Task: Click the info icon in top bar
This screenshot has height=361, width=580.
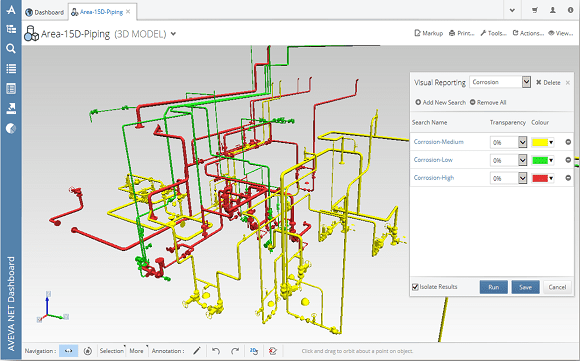Action: (570, 10)
